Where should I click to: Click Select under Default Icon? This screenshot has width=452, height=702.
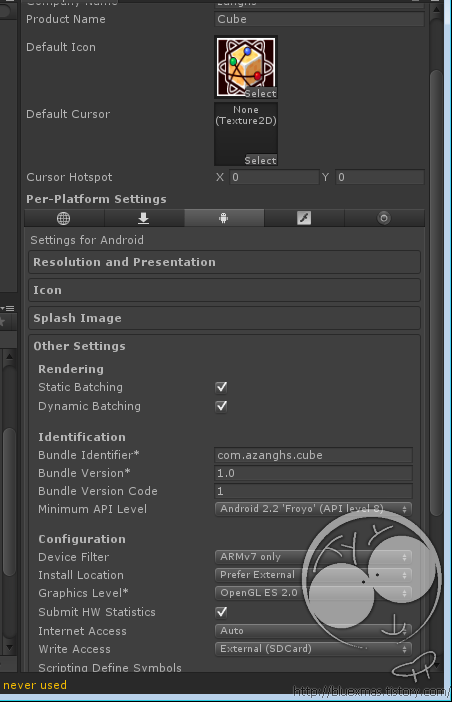tap(260, 94)
